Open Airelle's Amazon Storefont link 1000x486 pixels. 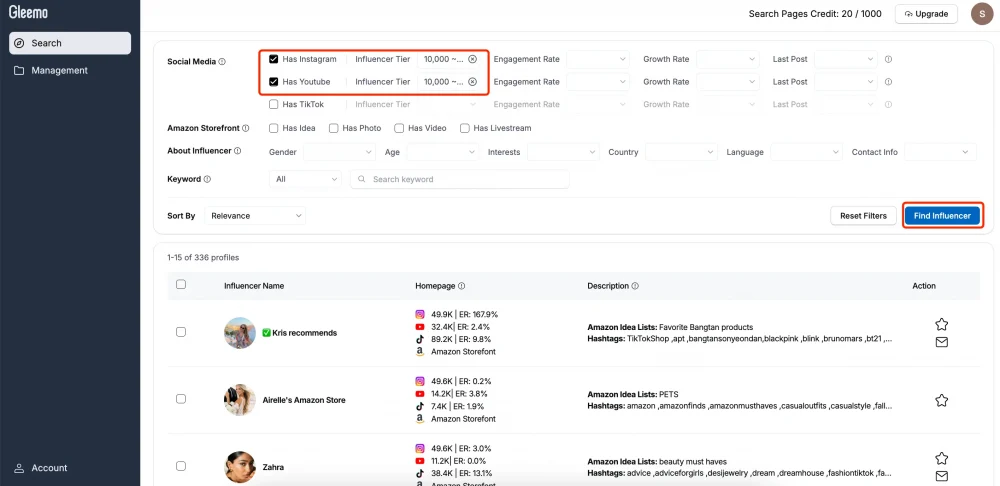tap(463, 419)
